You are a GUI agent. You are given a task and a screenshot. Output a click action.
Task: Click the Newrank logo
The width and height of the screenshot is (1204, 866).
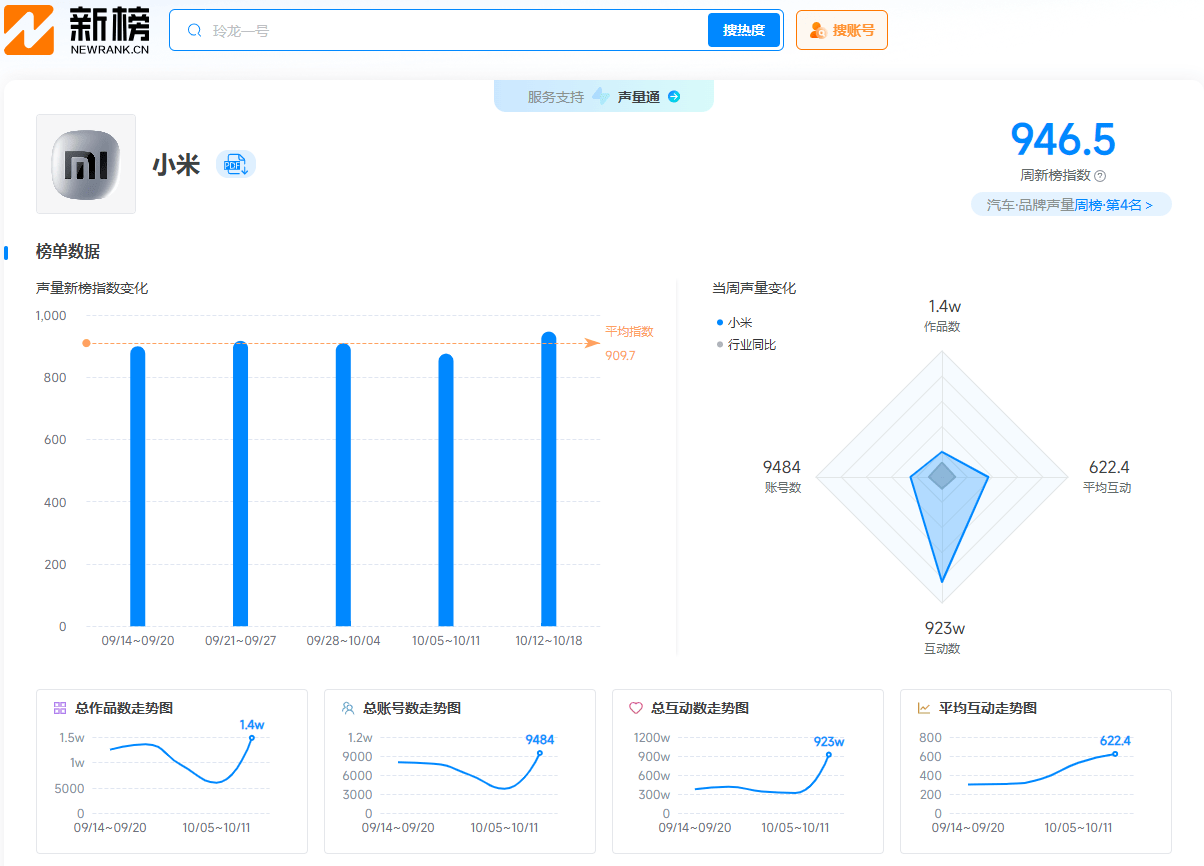78,30
